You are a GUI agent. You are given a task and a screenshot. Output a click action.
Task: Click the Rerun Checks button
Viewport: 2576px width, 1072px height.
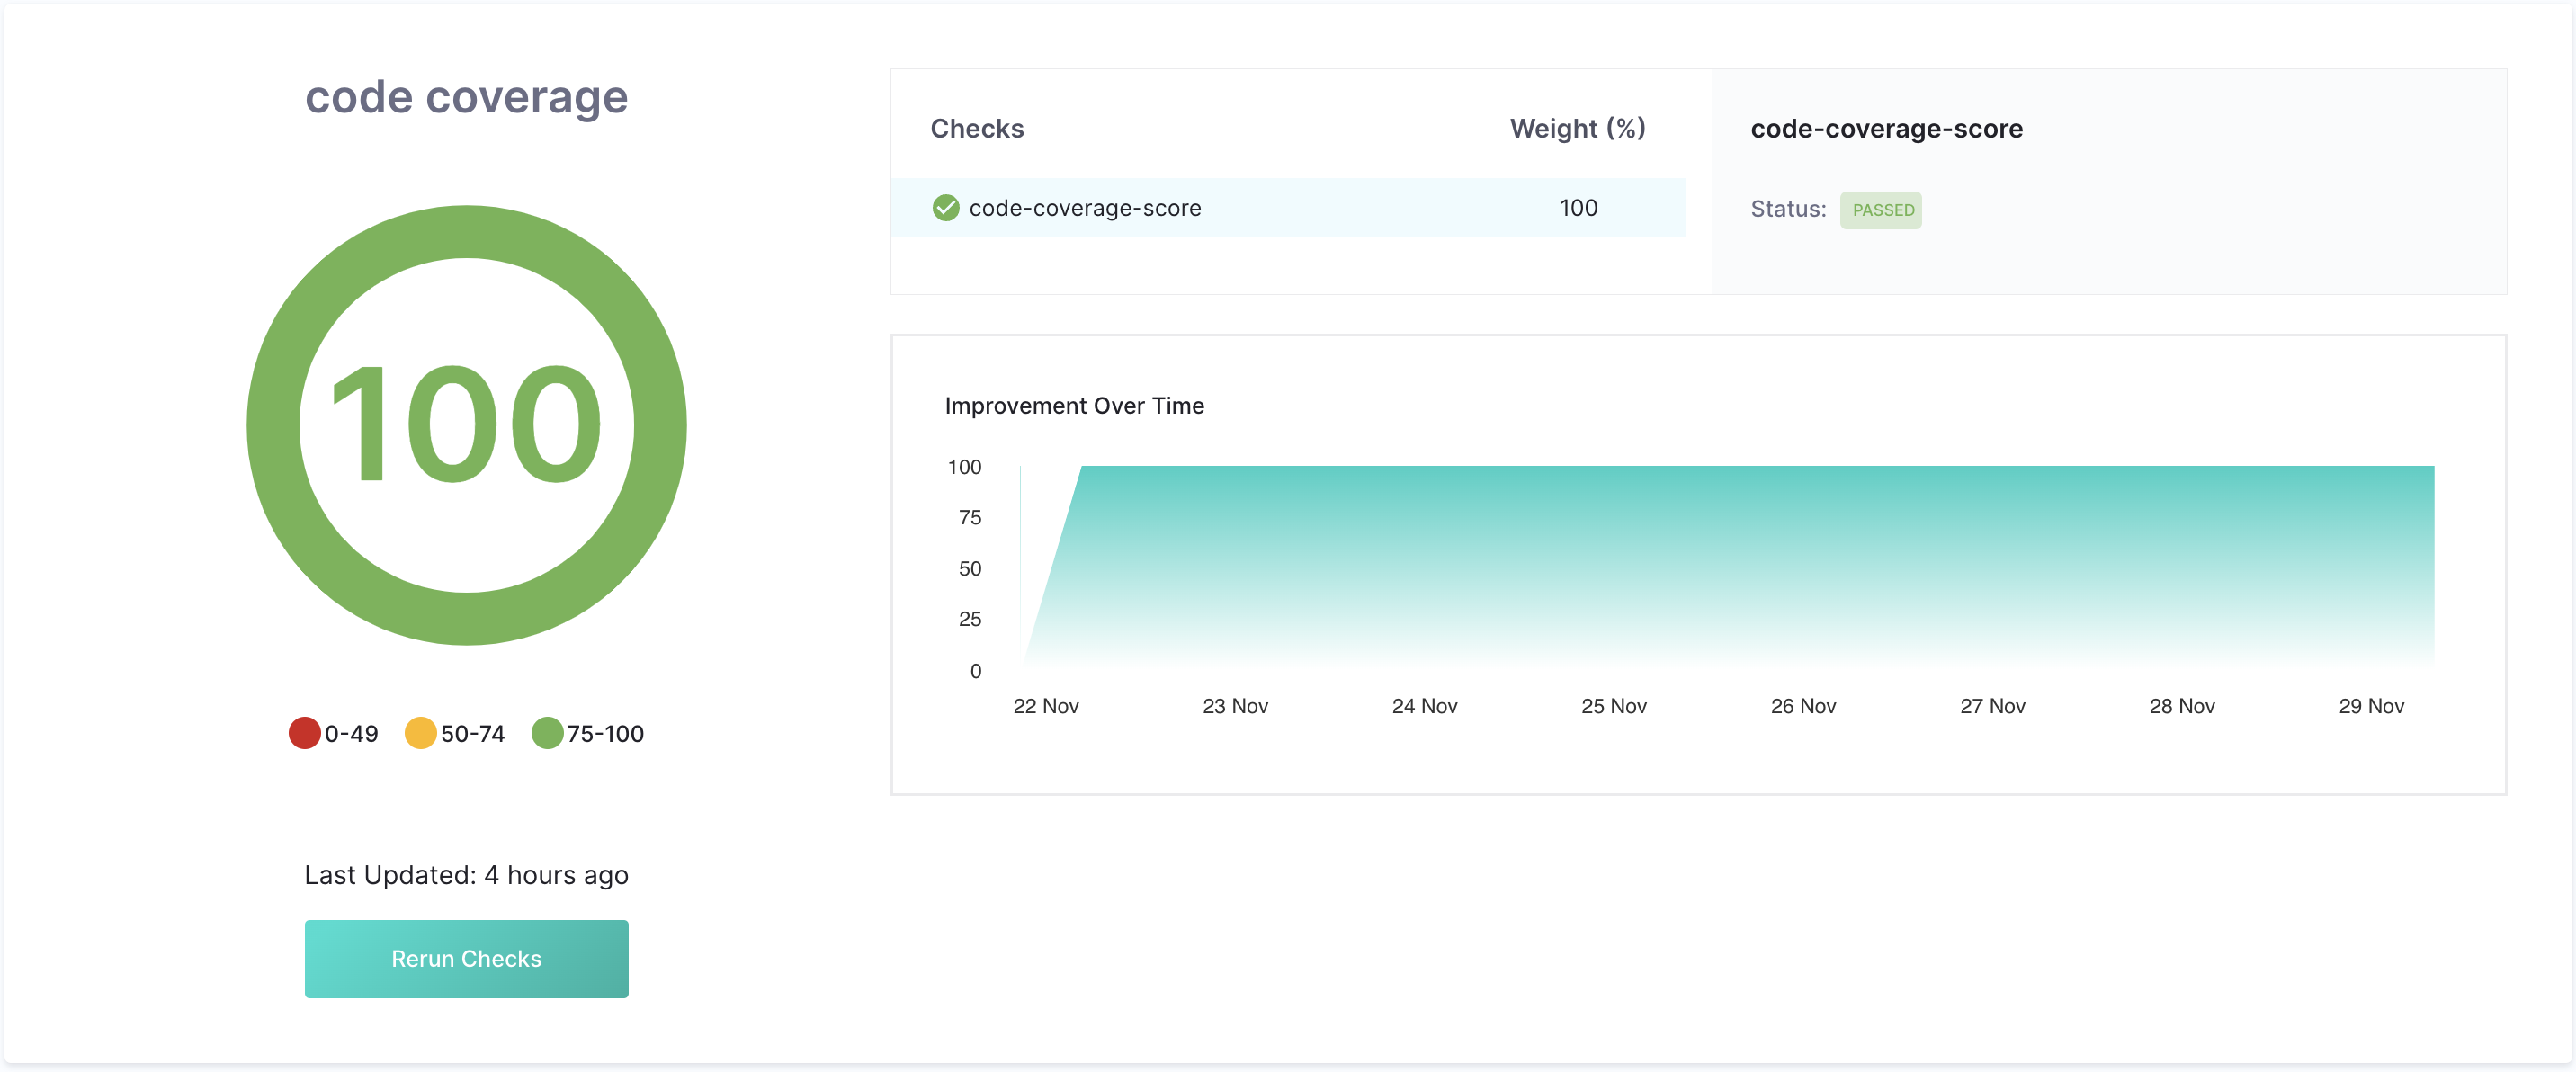(466, 958)
